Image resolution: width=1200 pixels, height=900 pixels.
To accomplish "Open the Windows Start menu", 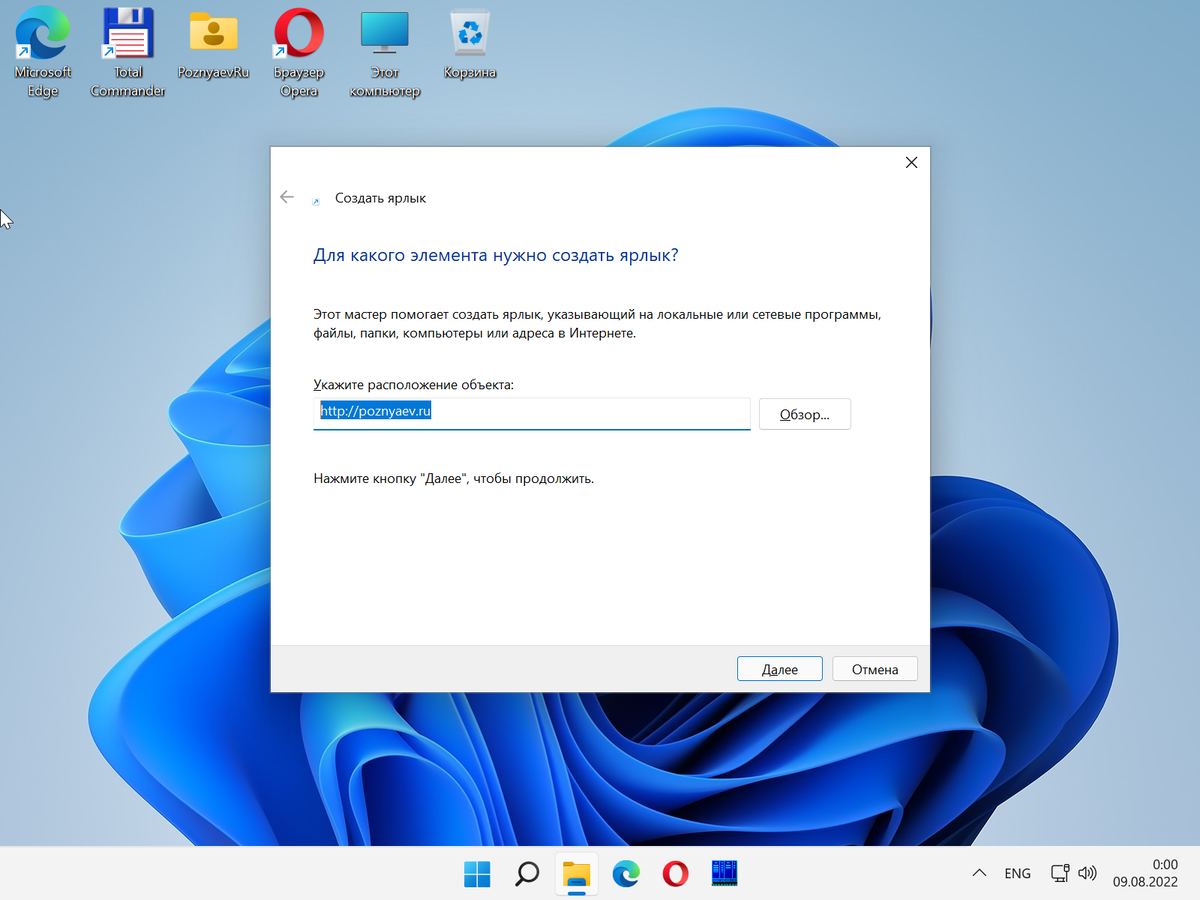I will coord(477,874).
